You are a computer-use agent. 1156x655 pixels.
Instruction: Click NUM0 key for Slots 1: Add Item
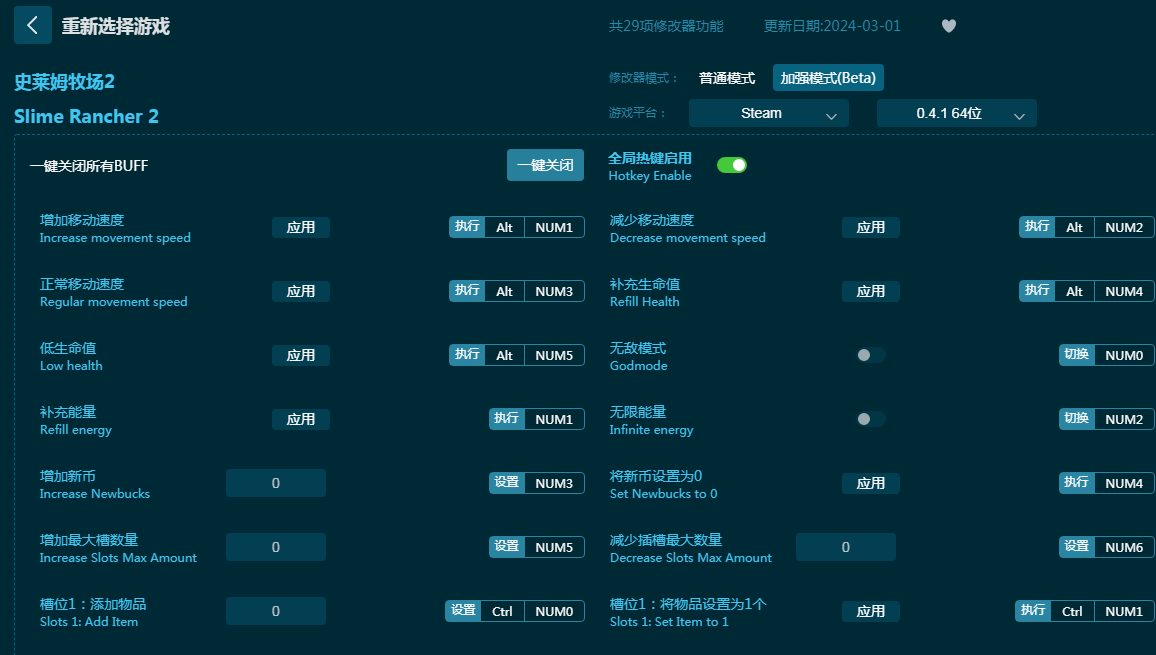click(x=554, y=611)
